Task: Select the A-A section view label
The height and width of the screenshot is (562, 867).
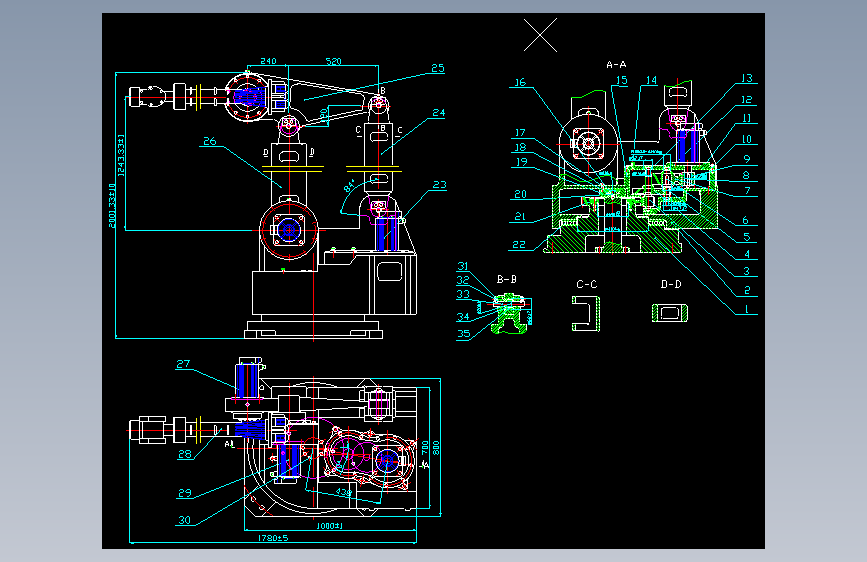Action: (x=616, y=65)
